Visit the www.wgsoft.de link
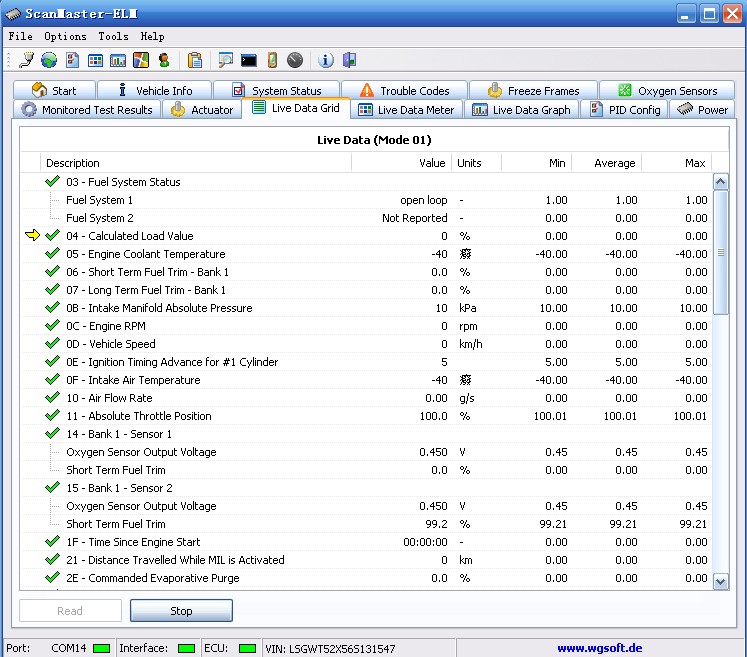This screenshot has width=747, height=657. (x=600, y=648)
